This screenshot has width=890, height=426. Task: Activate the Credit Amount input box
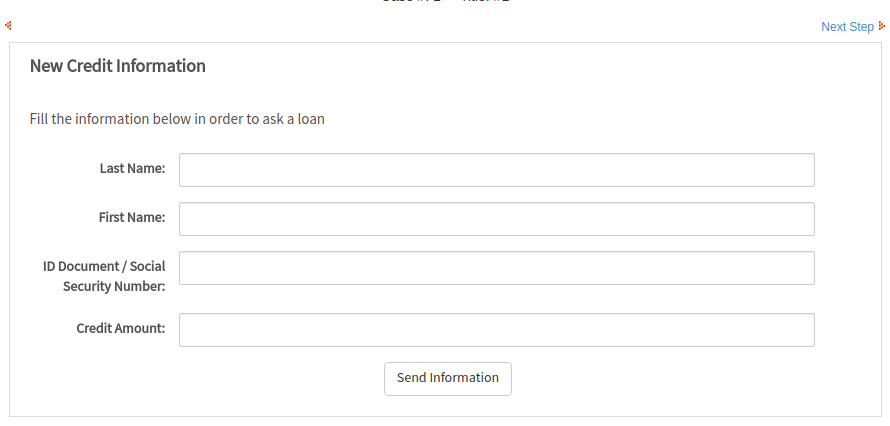coord(496,330)
